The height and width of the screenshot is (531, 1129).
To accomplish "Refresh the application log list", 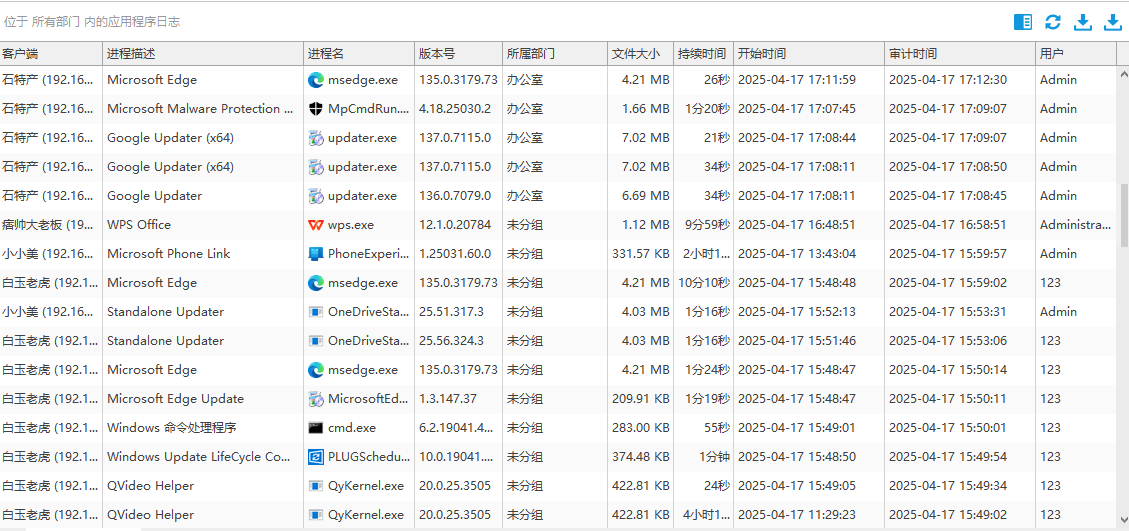I will click(x=1053, y=22).
